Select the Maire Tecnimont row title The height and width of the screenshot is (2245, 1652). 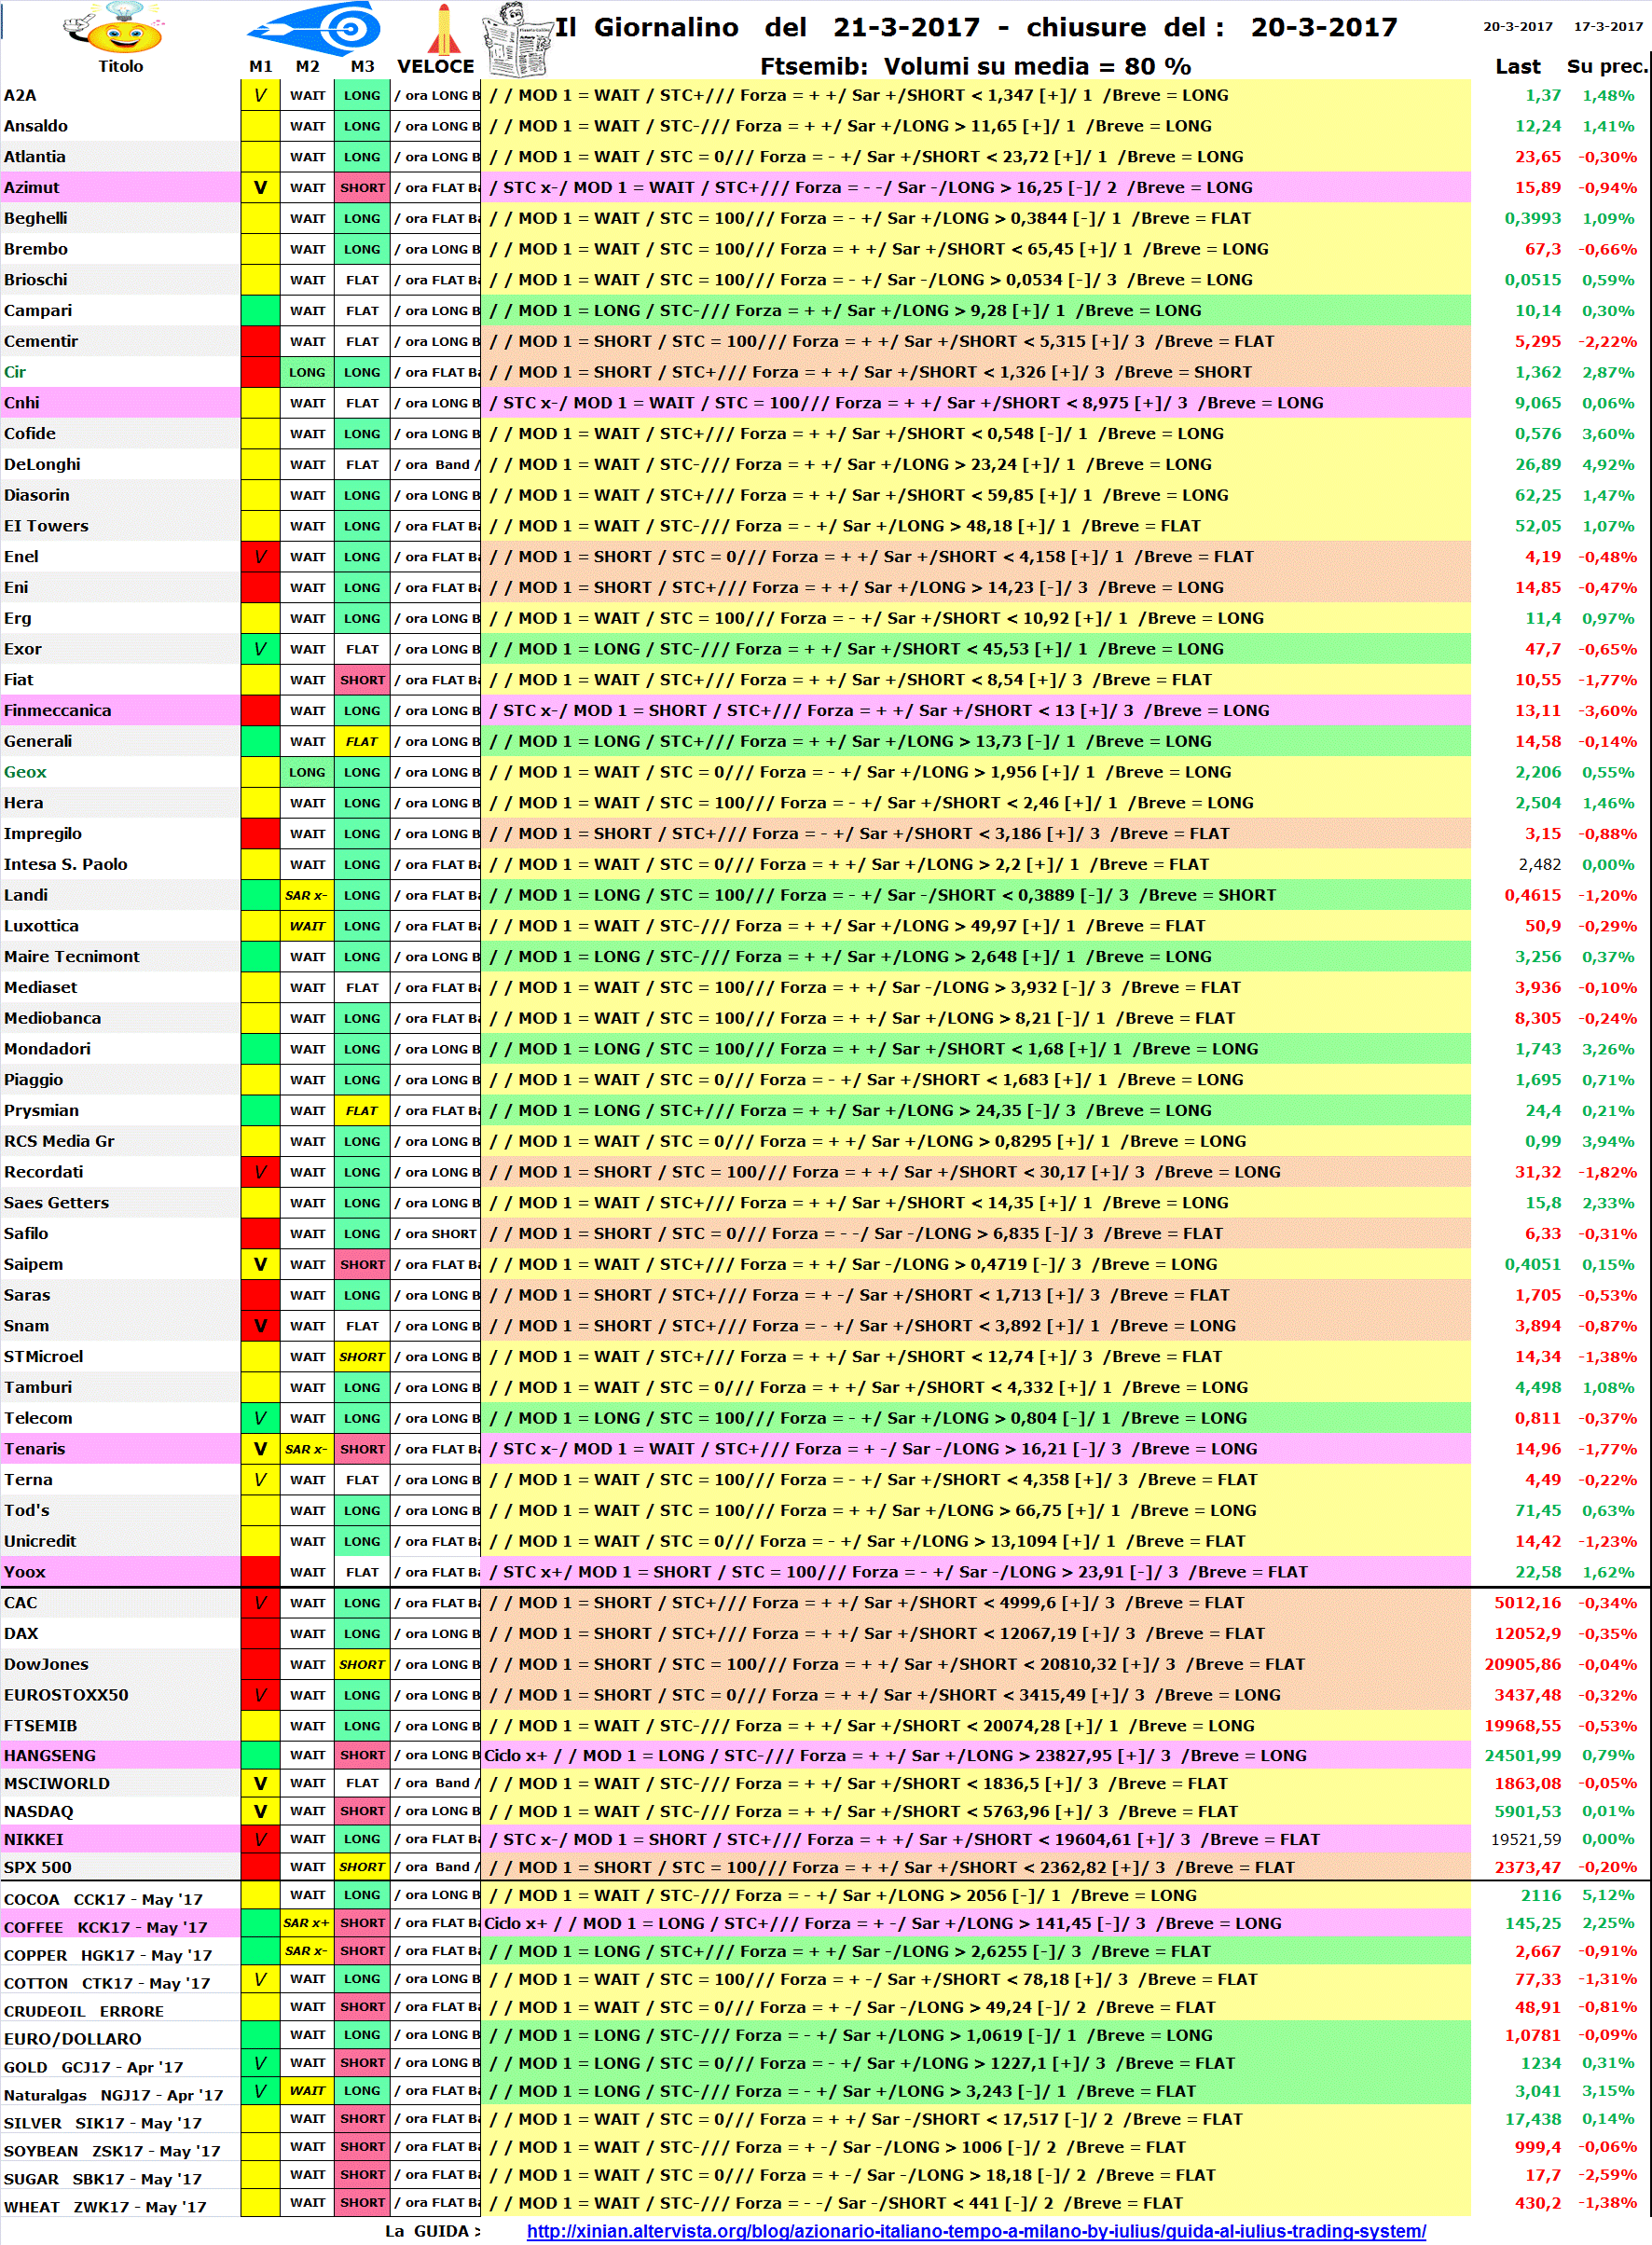[x=72, y=956]
